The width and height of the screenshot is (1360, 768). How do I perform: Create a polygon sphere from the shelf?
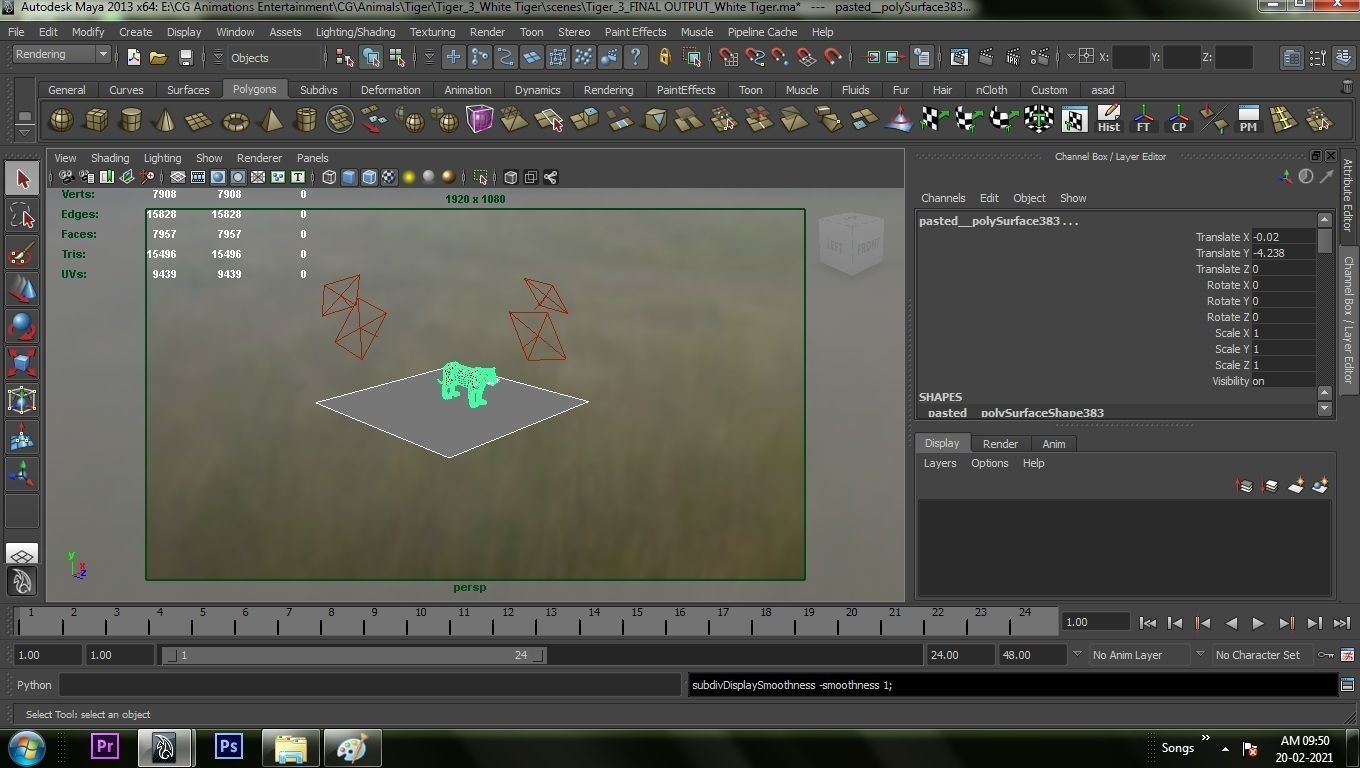[x=62, y=120]
